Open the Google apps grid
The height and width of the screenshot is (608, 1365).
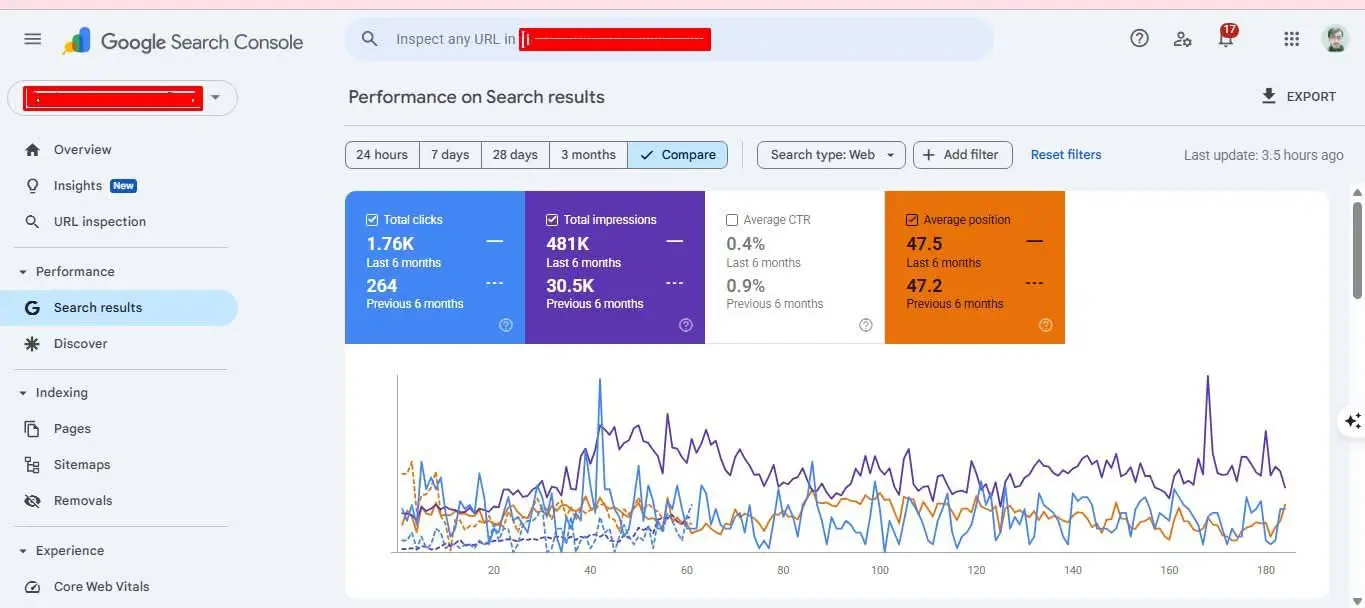[1291, 38]
